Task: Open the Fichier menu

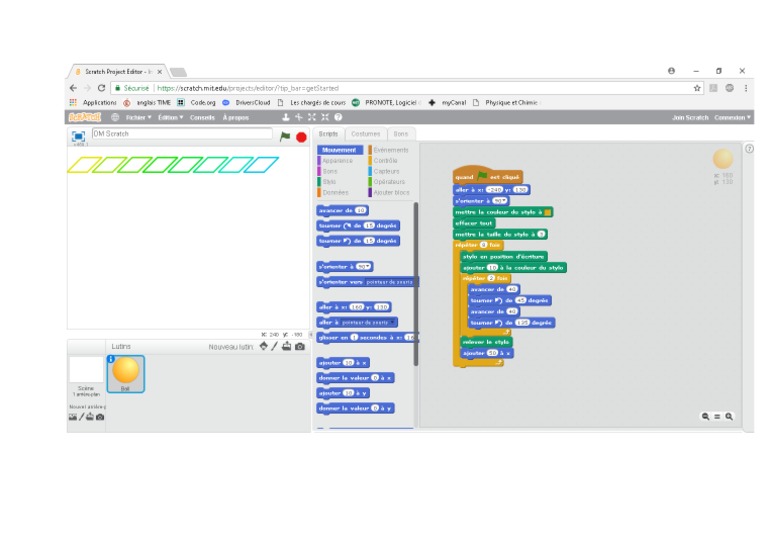Action: 139,118
